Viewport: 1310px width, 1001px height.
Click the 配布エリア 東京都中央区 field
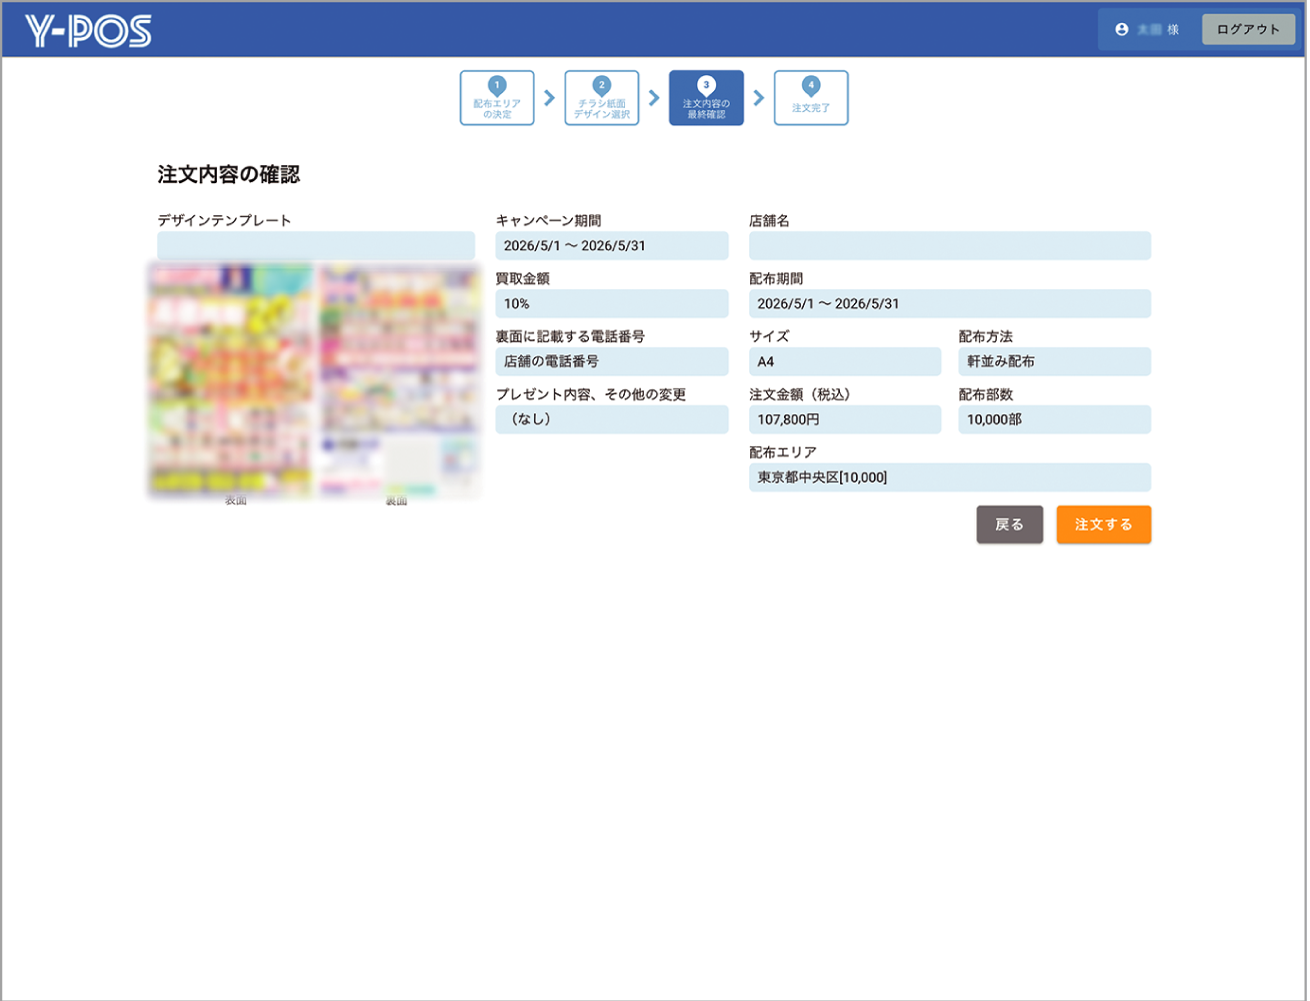click(x=950, y=478)
